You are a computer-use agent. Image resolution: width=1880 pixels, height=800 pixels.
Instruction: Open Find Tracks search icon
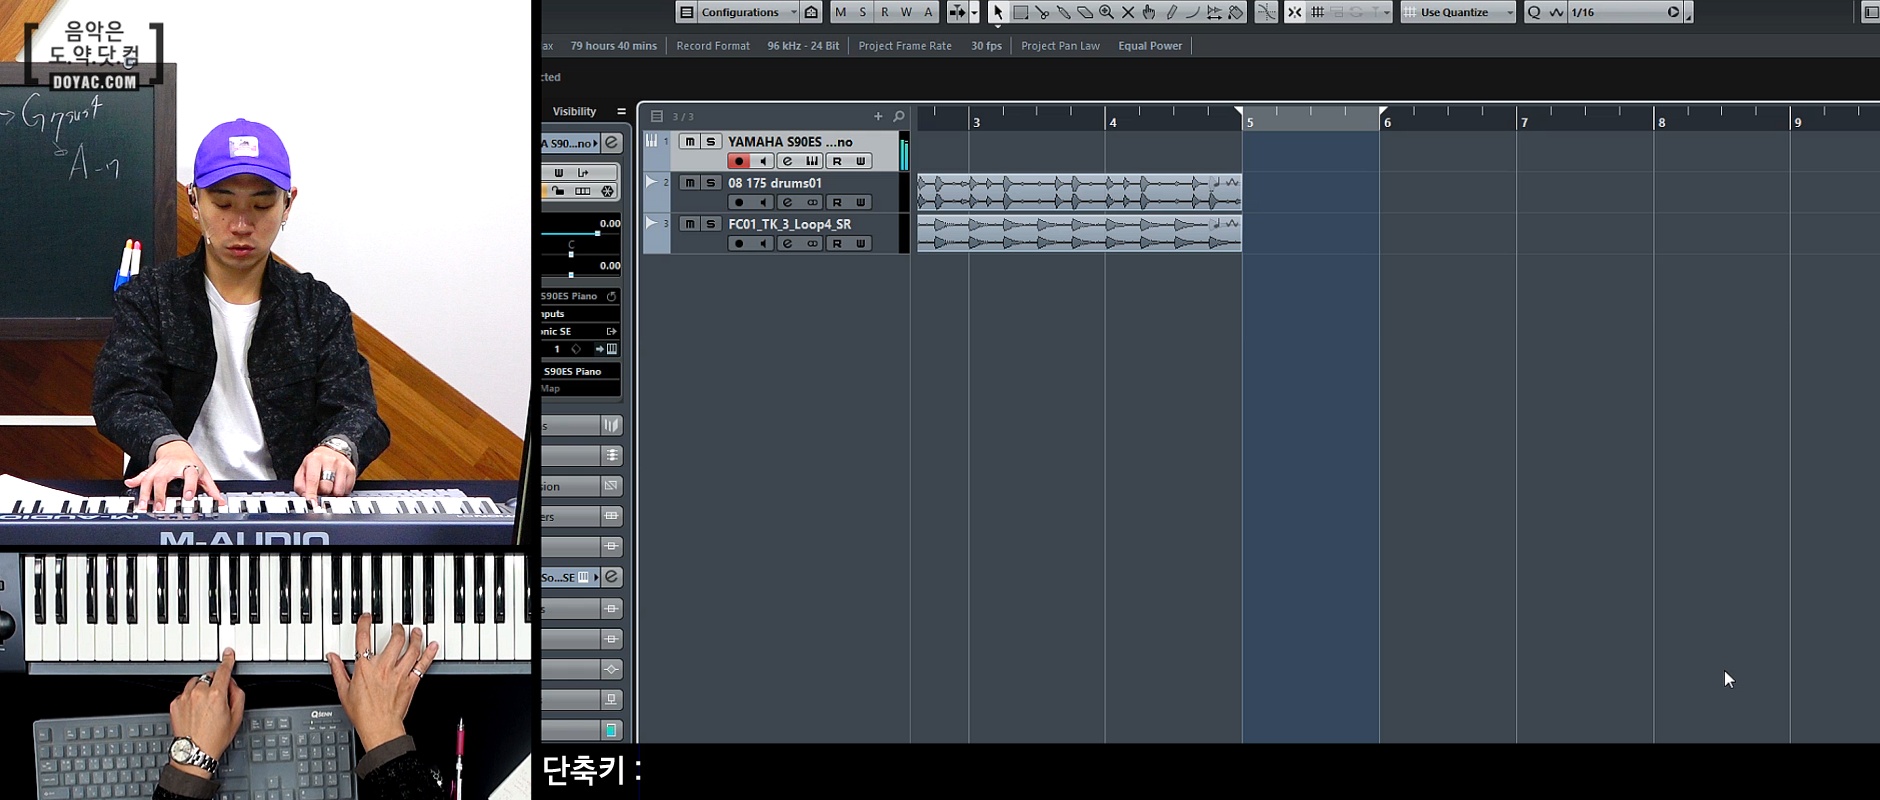coord(899,116)
